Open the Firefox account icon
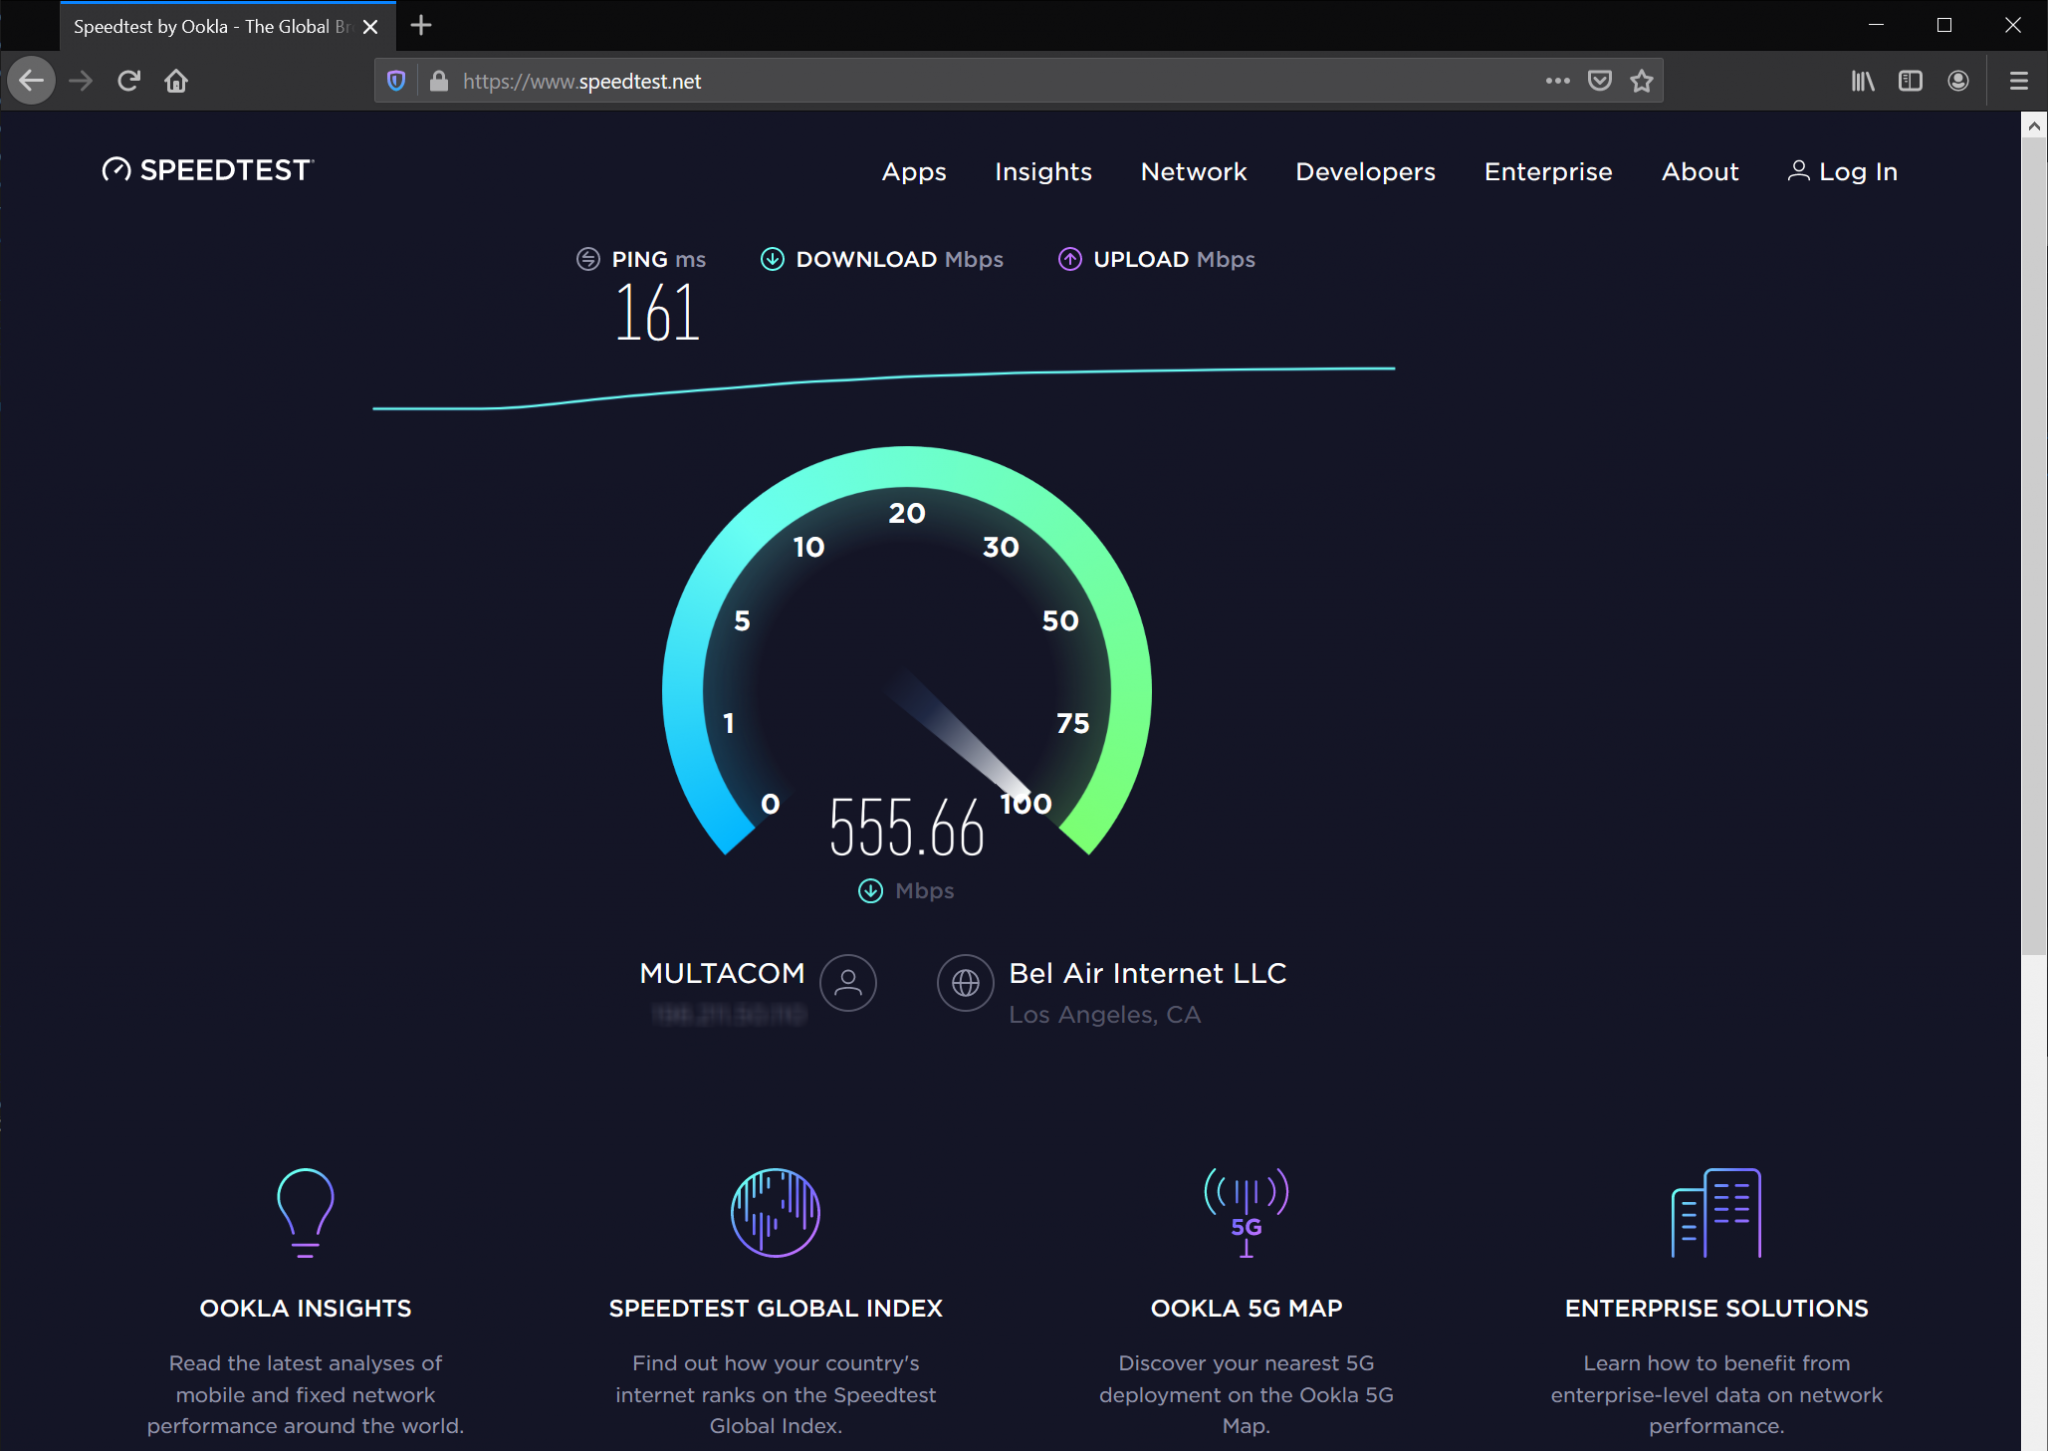The height and width of the screenshot is (1451, 2048). click(1958, 81)
